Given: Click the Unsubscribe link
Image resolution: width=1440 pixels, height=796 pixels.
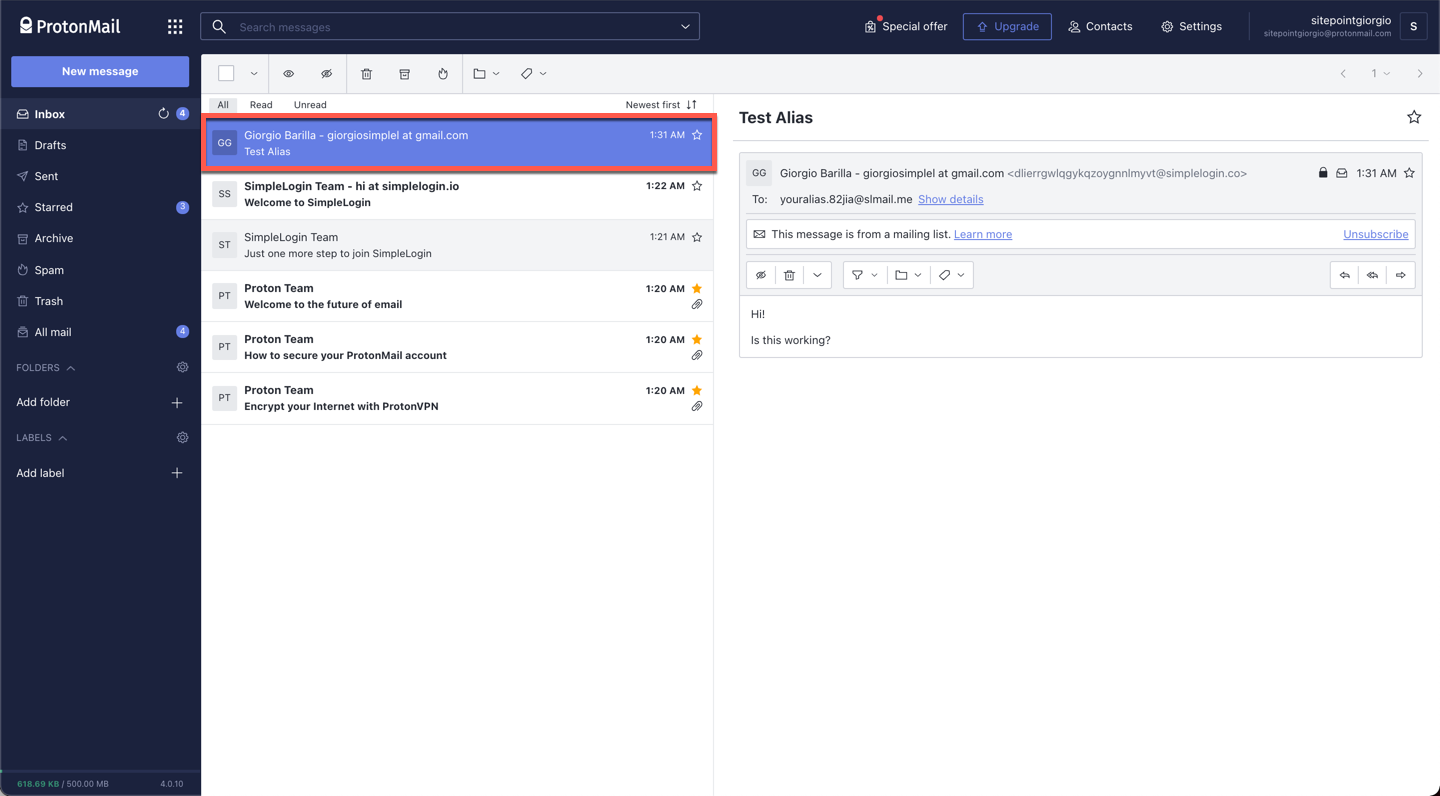Looking at the screenshot, I should pos(1375,234).
